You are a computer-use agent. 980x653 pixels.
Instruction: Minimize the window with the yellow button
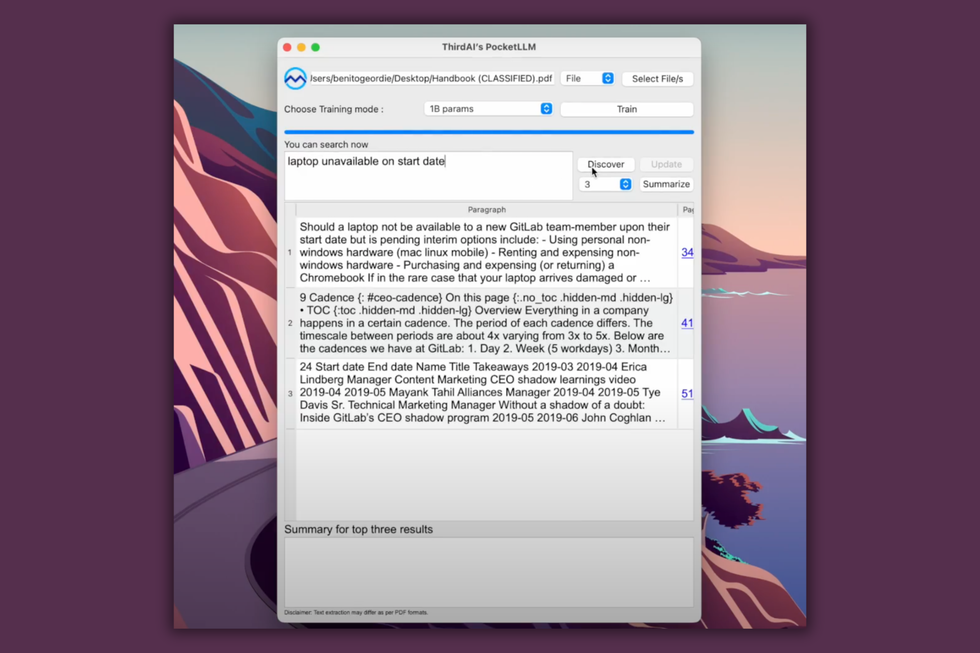tap(301, 47)
